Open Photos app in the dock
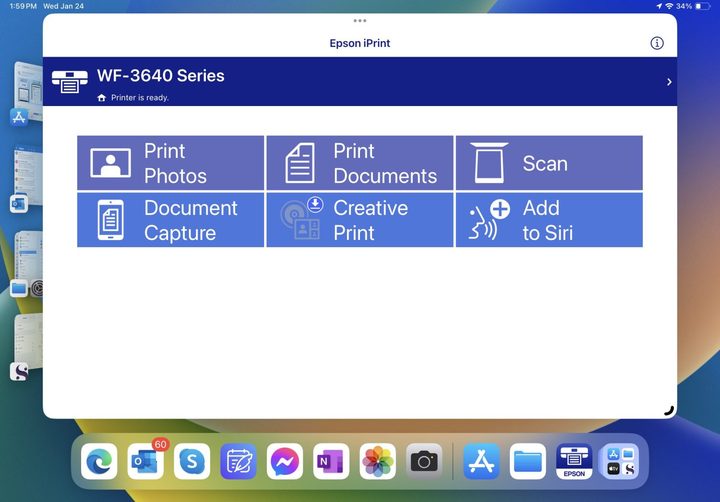 point(377,461)
